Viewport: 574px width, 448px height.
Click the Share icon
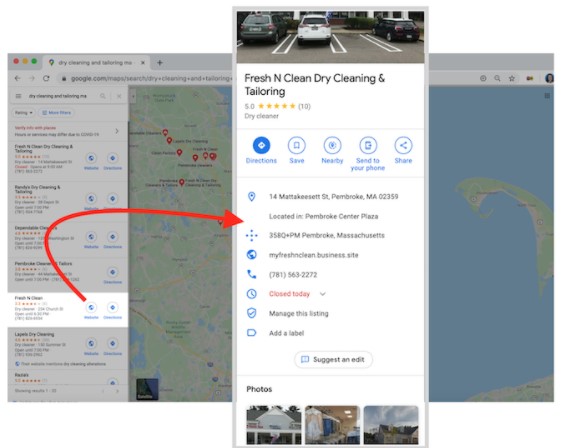403,146
